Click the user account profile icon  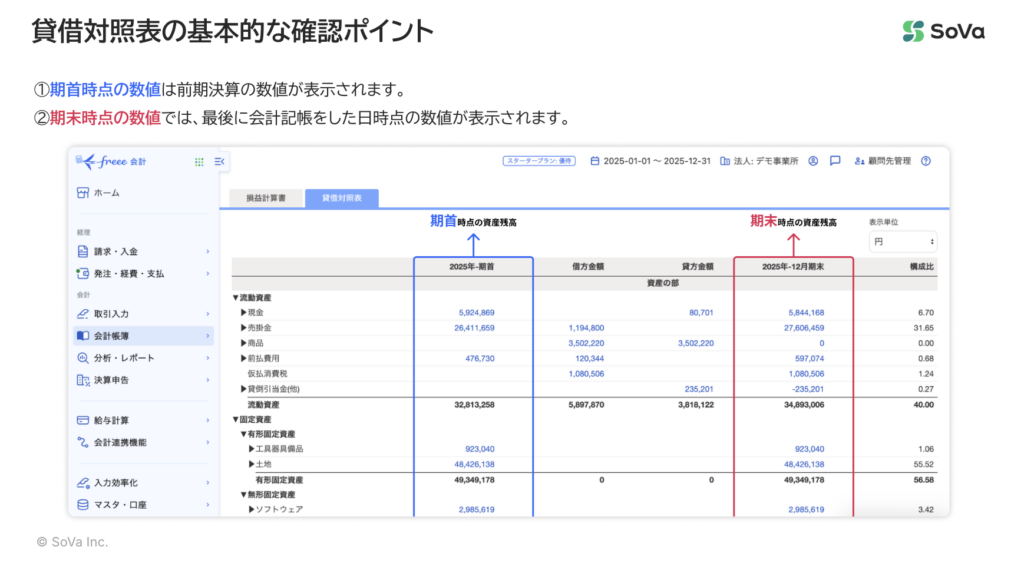[x=813, y=161]
